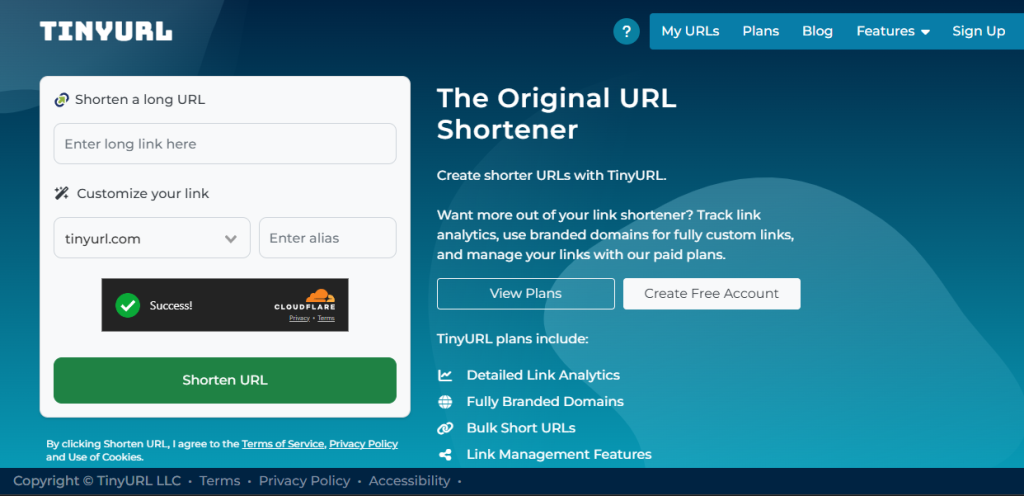
Task: Click the Create Free Account button
Action: (x=712, y=294)
